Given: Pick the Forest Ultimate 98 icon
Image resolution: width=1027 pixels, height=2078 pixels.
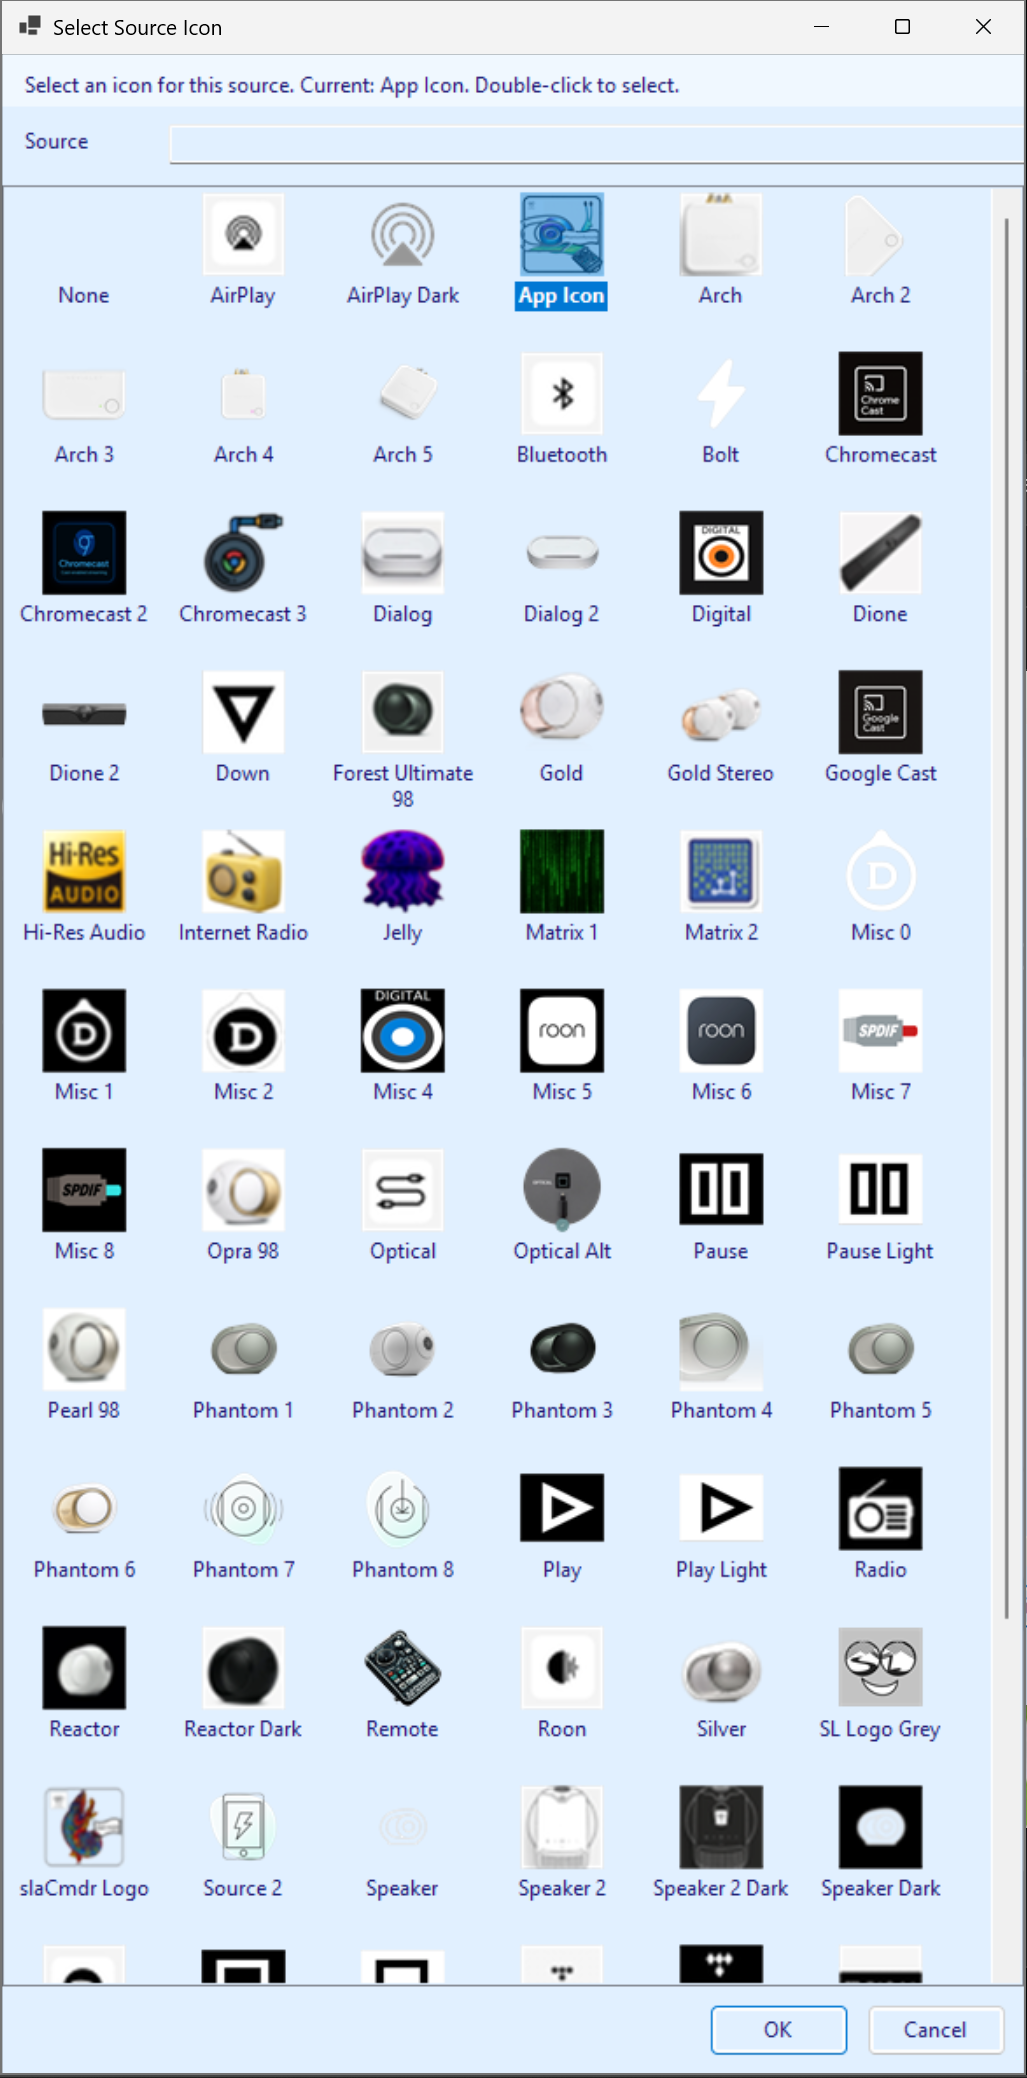Looking at the screenshot, I should [x=403, y=712].
